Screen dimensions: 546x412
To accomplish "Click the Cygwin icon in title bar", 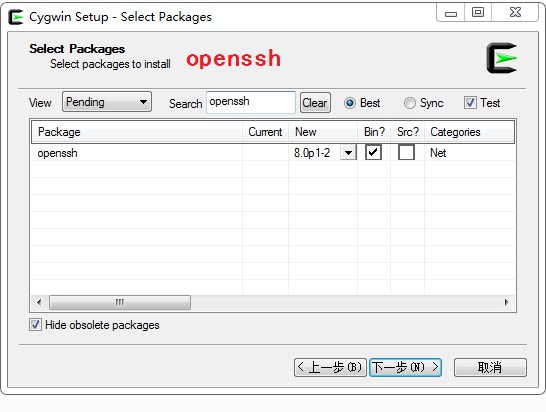I will click(15, 17).
